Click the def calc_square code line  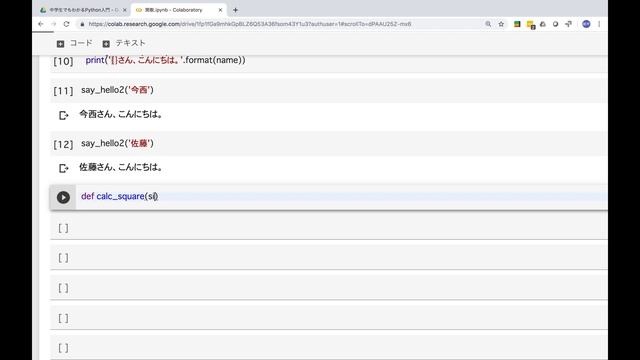pos(120,196)
